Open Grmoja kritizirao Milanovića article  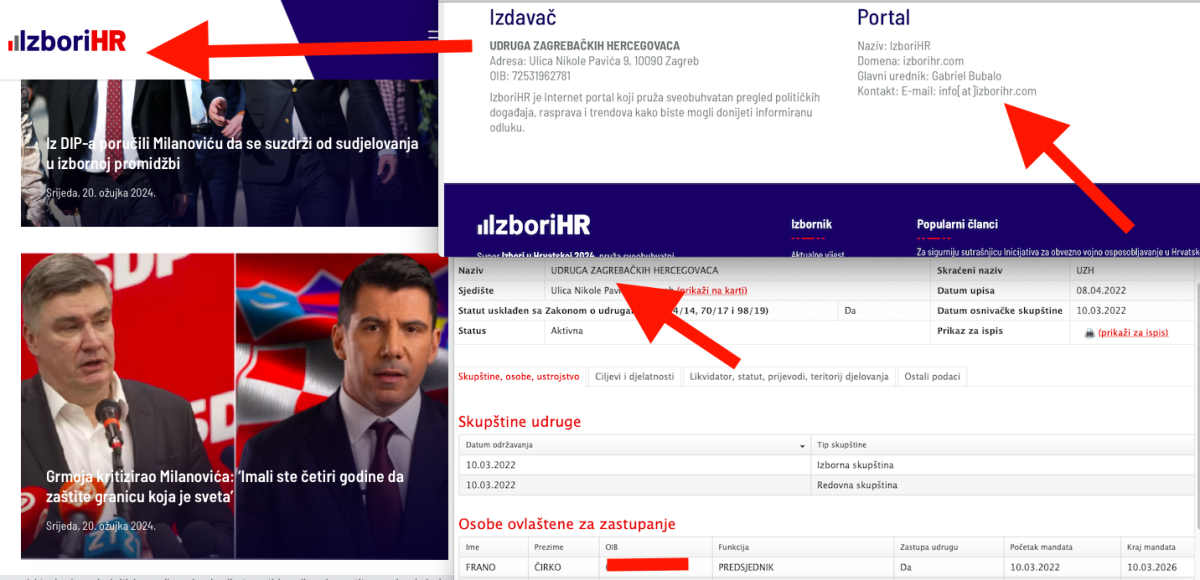[x=226, y=486]
